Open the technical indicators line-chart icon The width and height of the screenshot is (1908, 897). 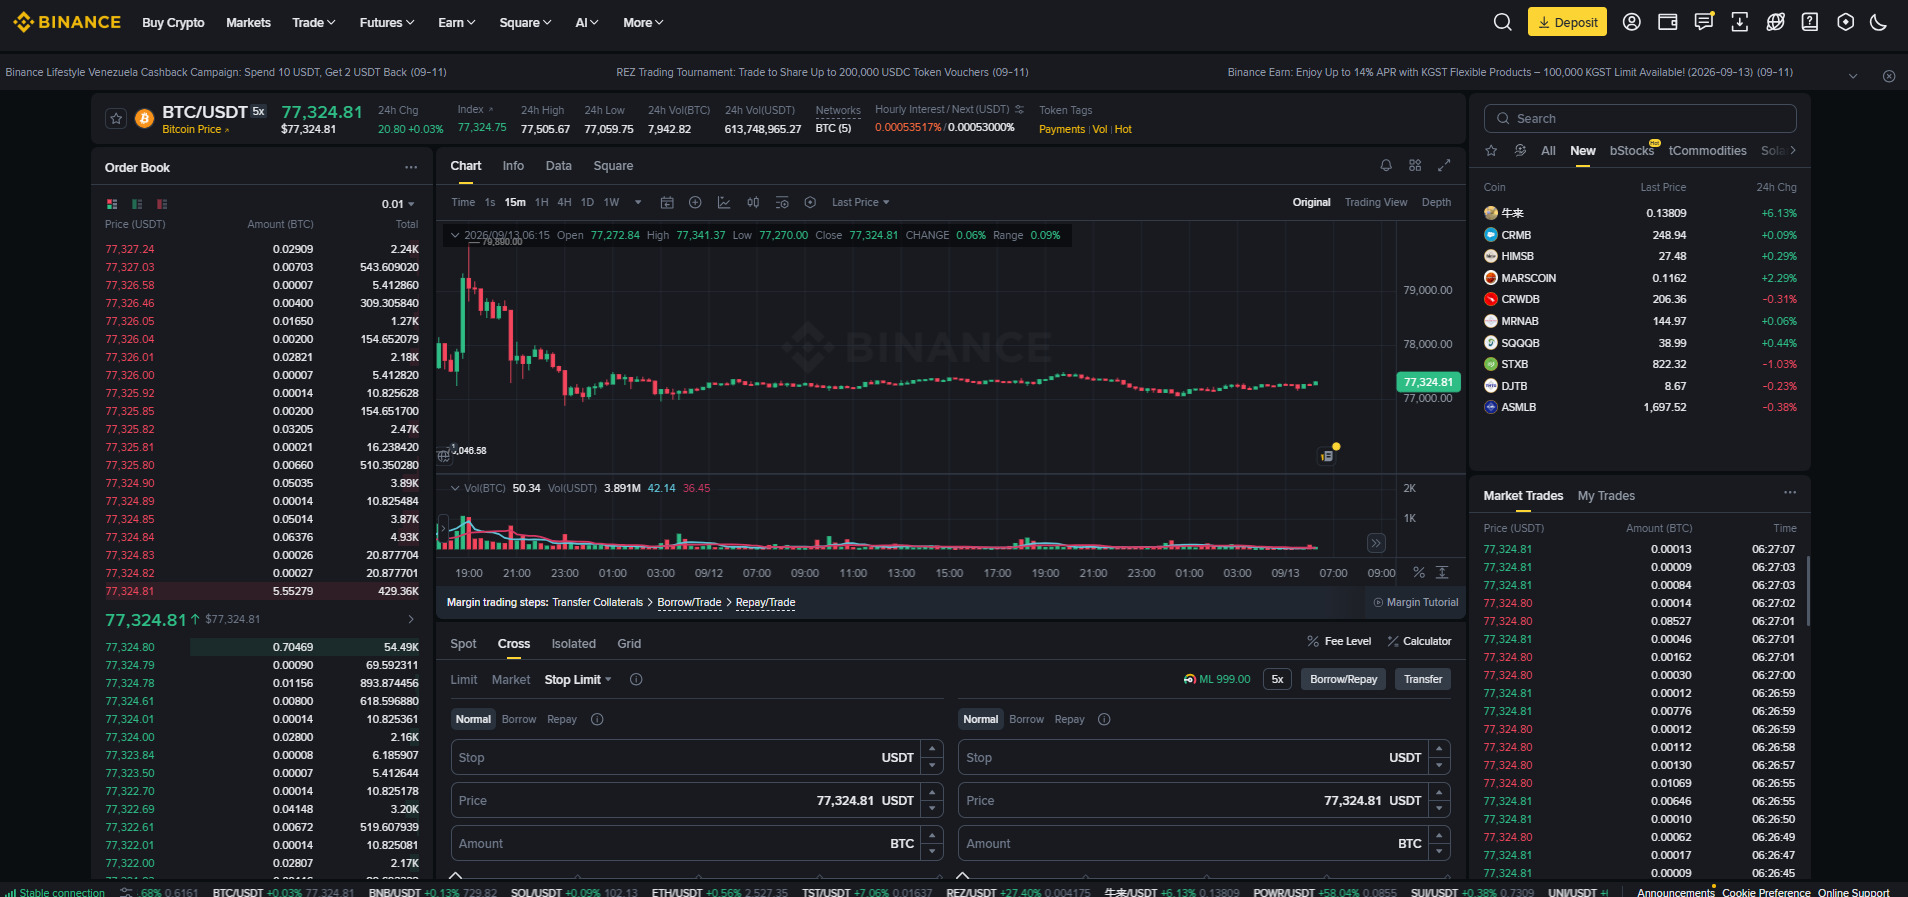(x=724, y=202)
